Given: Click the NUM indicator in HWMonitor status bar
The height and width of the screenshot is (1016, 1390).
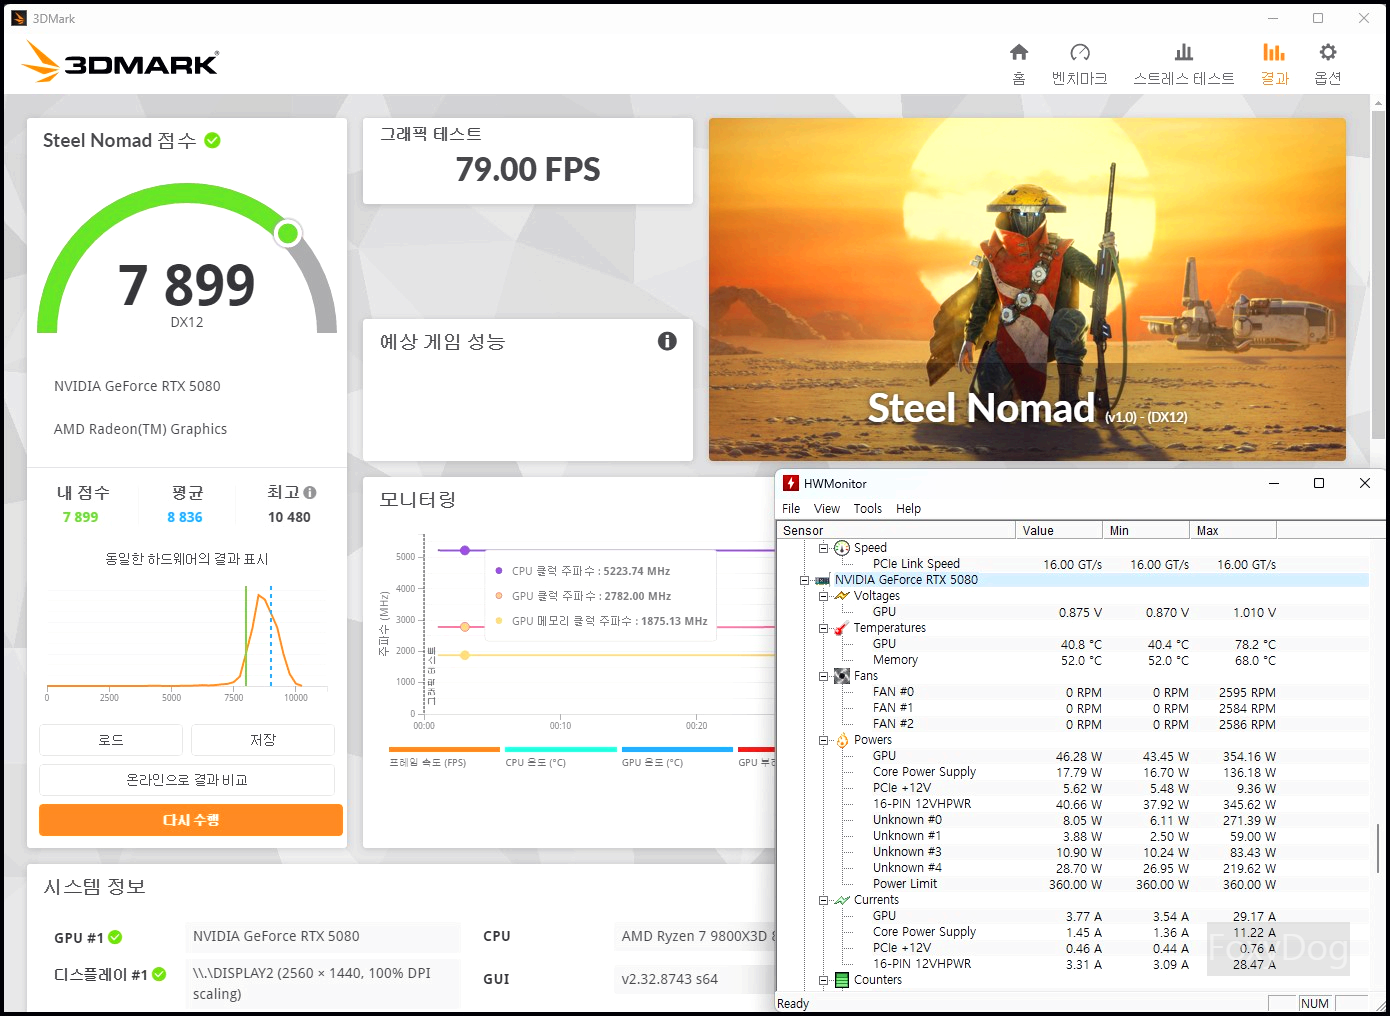Looking at the screenshot, I should (1315, 1004).
